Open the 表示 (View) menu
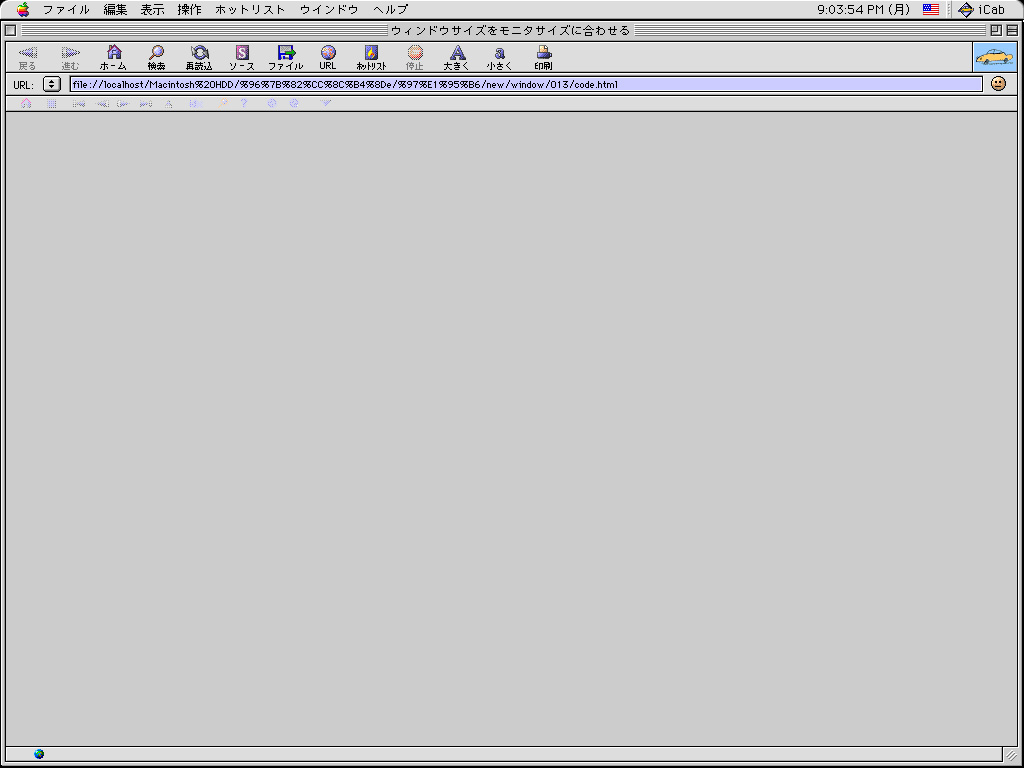The height and width of the screenshot is (768, 1024). 153,9
